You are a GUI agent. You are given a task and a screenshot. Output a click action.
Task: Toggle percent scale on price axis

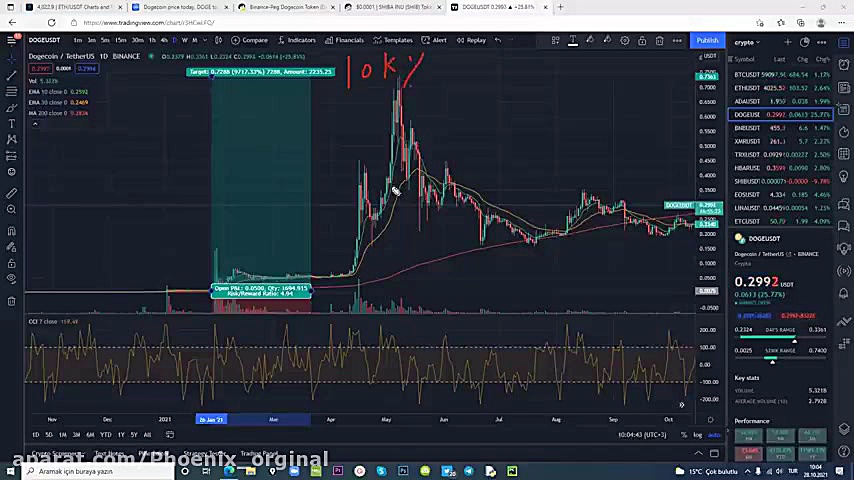[684, 435]
